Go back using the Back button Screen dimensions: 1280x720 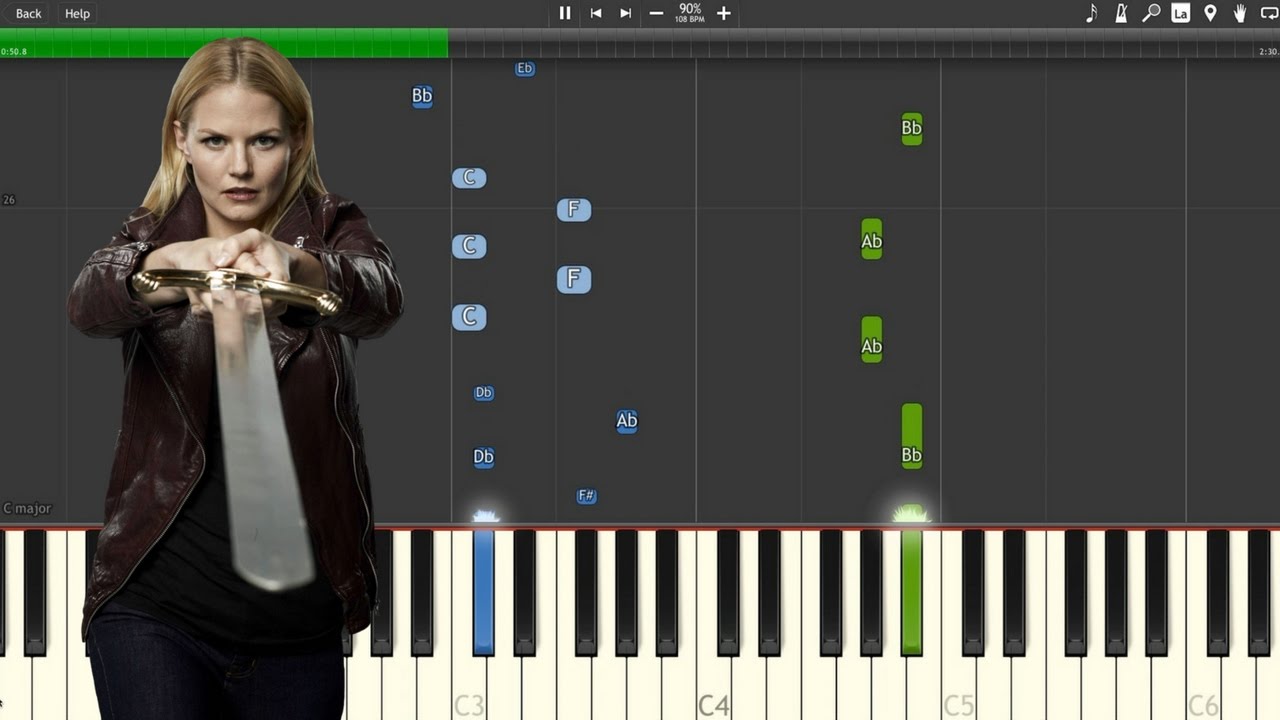click(x=29, y=13)
